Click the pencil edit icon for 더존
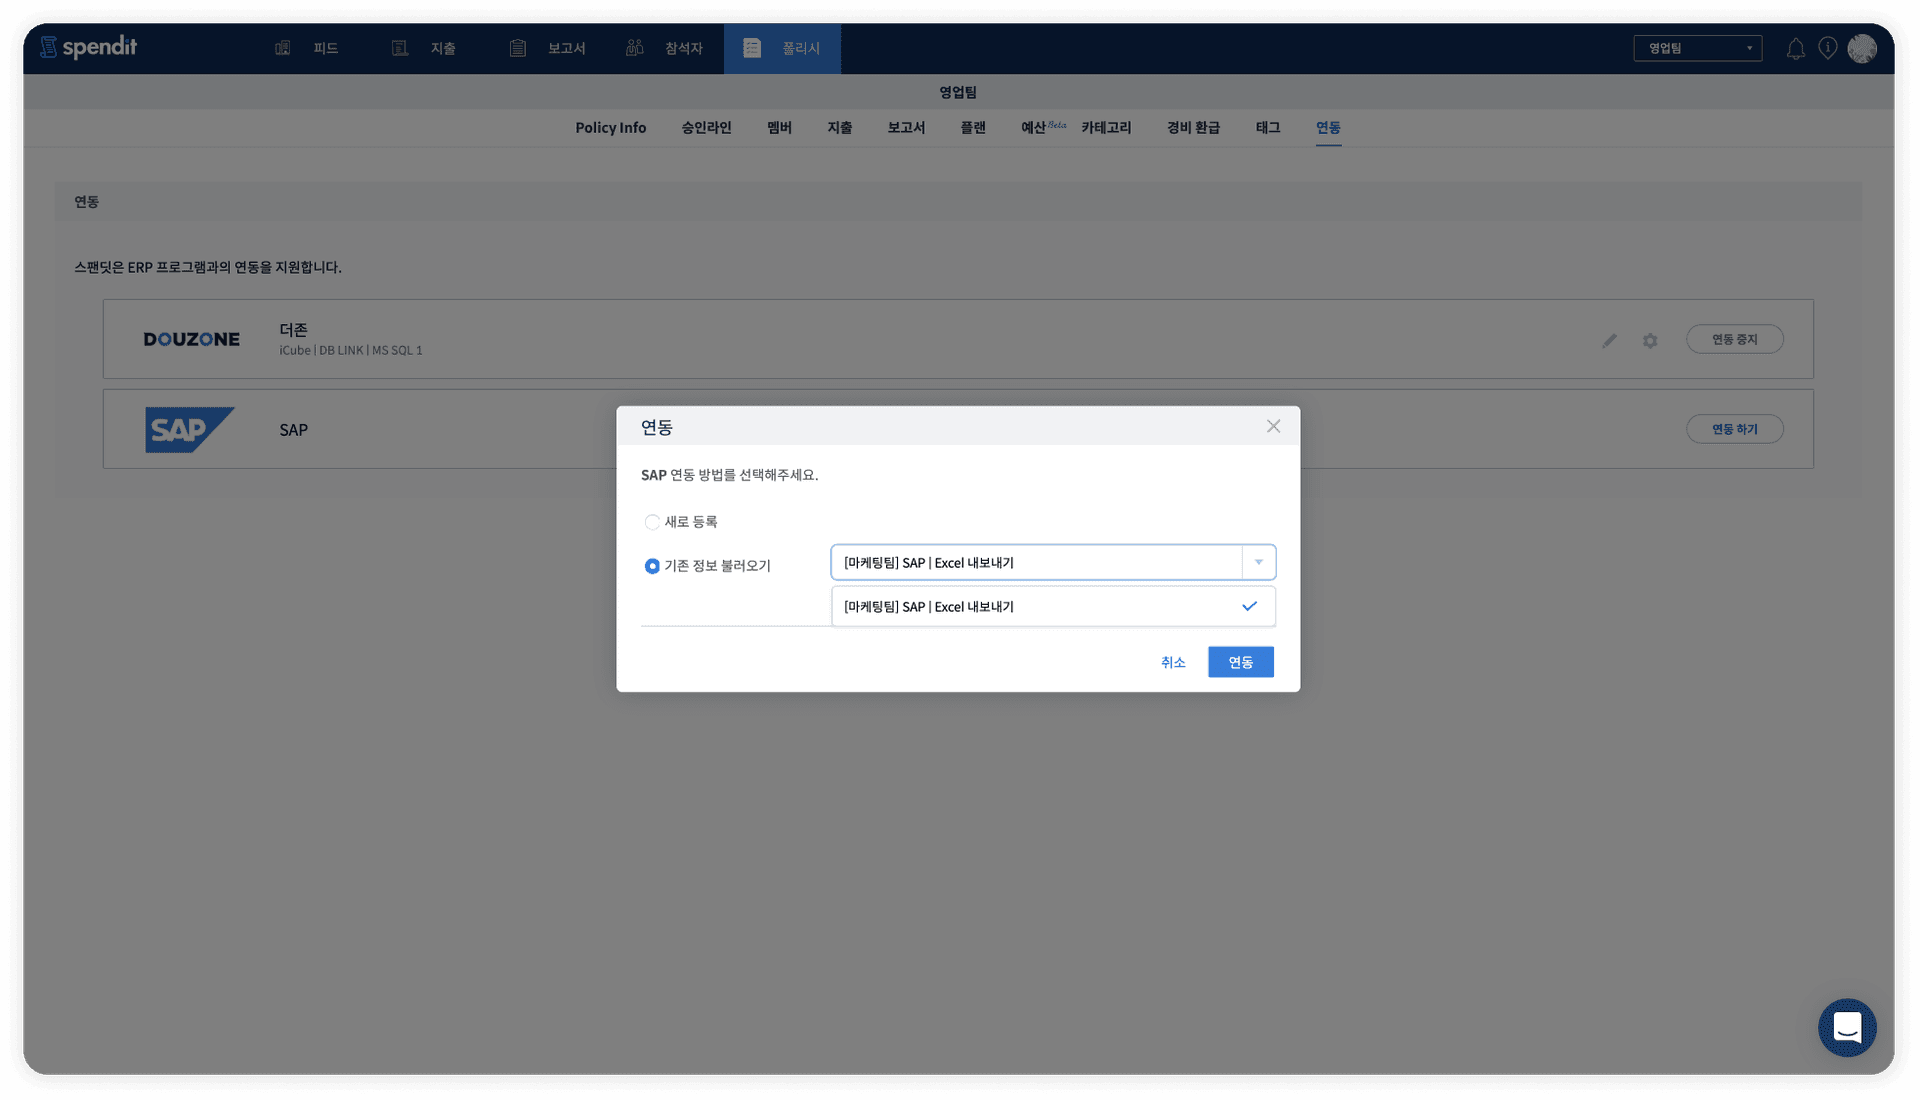The height and width of the screenshot is (1100, 1920). click(1609, 340)
